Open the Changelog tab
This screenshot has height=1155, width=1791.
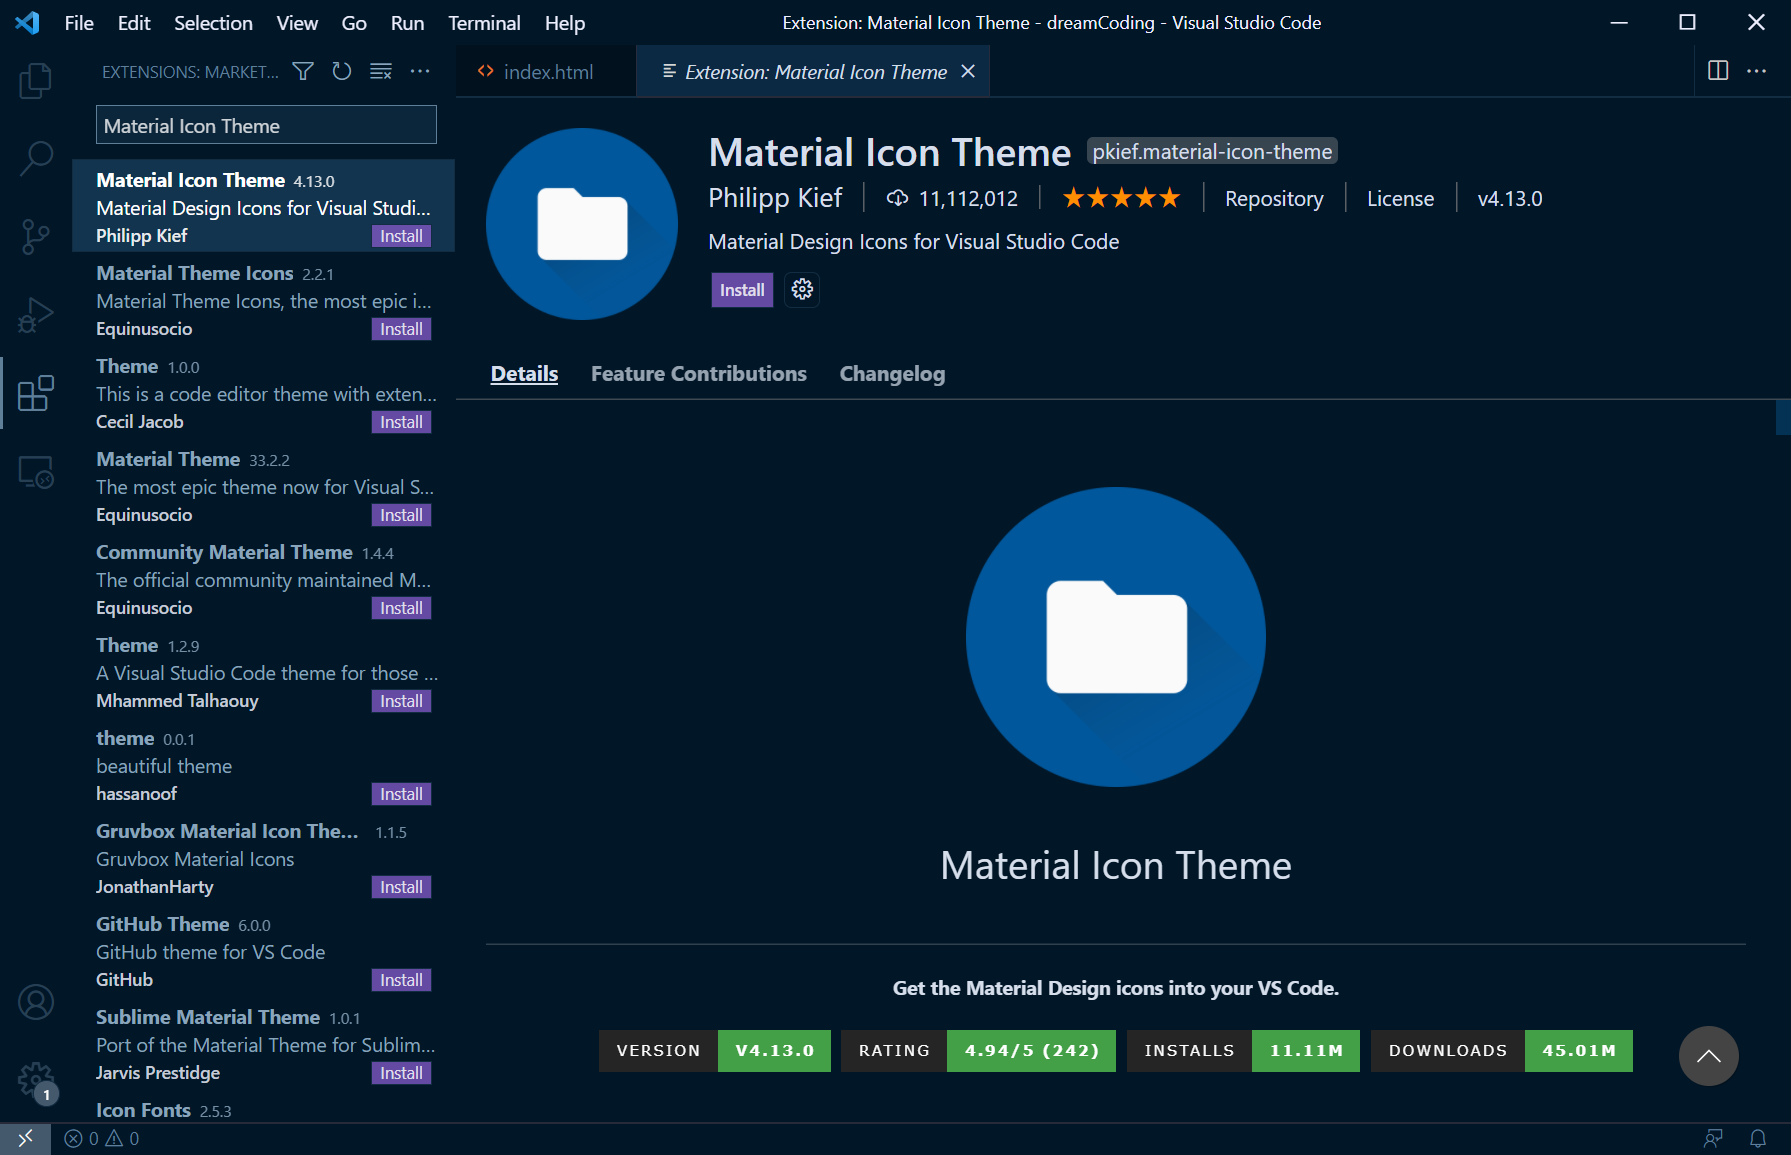[x=892, y=373]
